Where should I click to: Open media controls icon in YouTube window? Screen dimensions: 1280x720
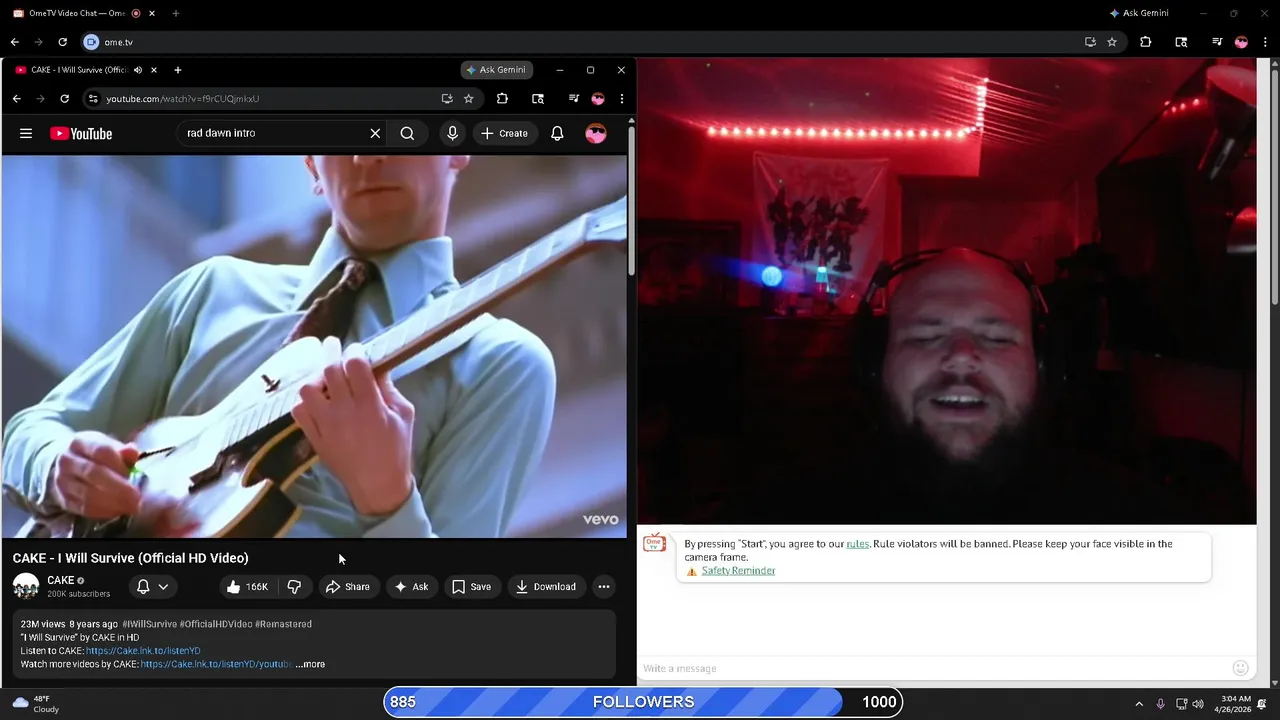(x=573, y=99)
